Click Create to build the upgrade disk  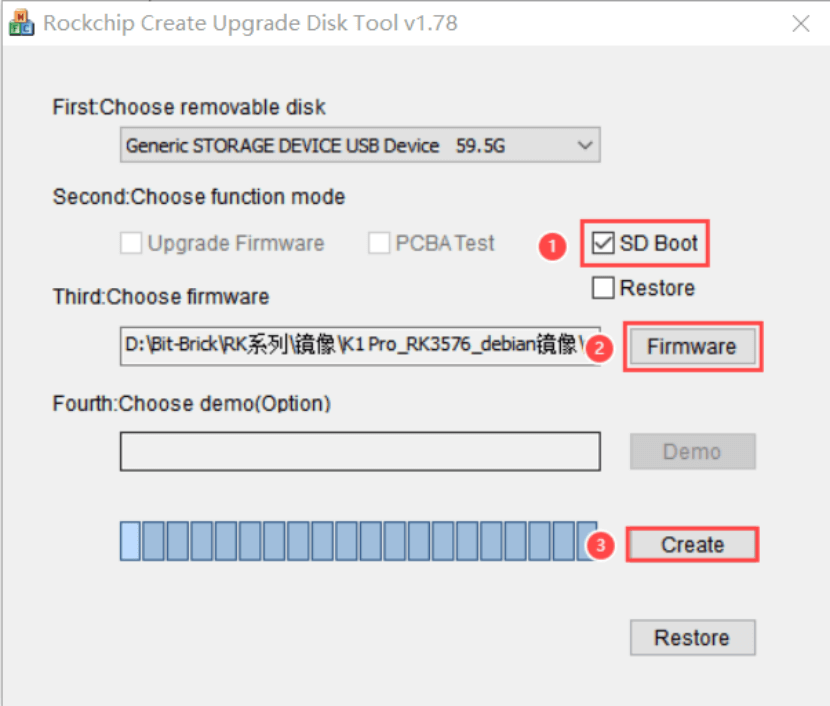(692, 545)
